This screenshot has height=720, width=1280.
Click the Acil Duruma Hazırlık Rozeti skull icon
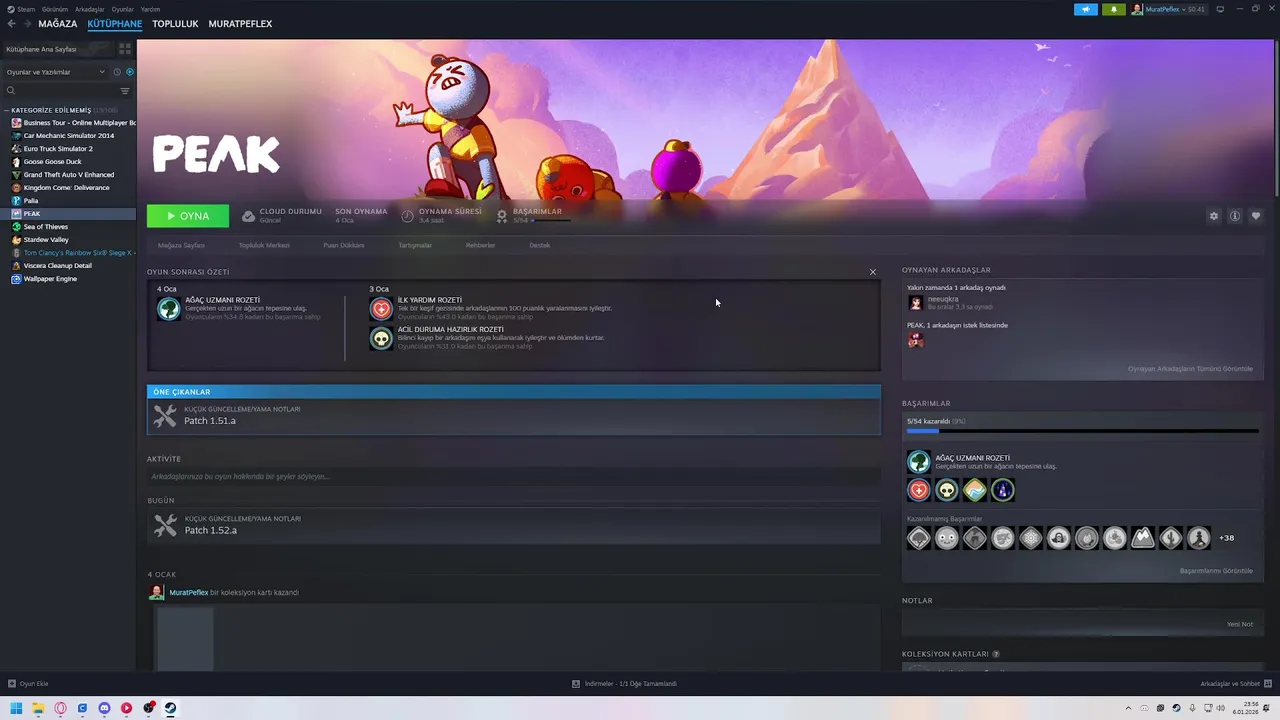tap(381, 338)
